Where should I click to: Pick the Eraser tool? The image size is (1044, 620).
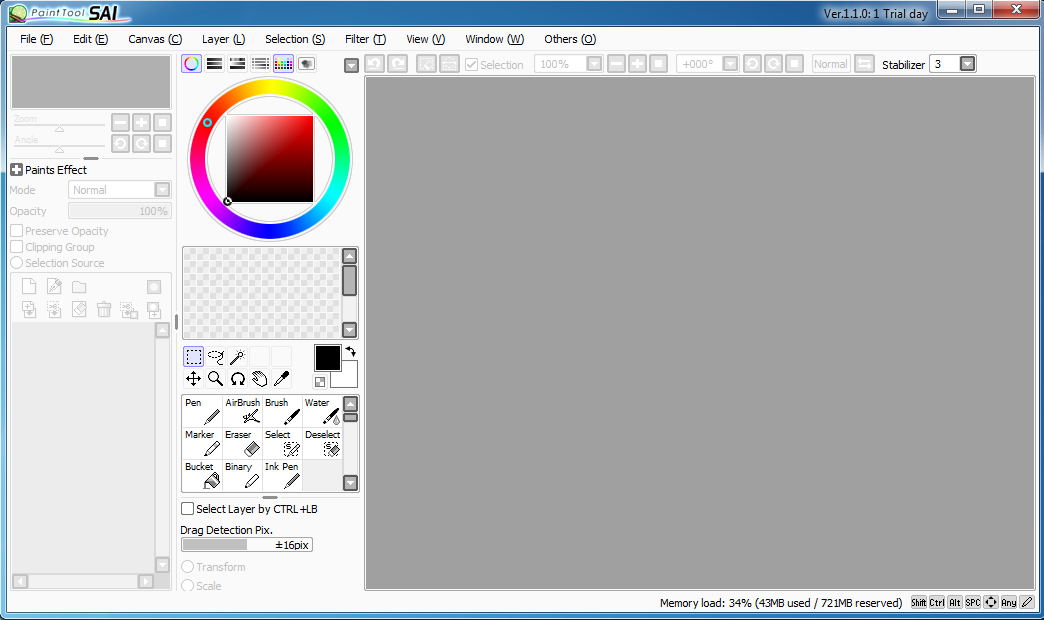[242, 444]
